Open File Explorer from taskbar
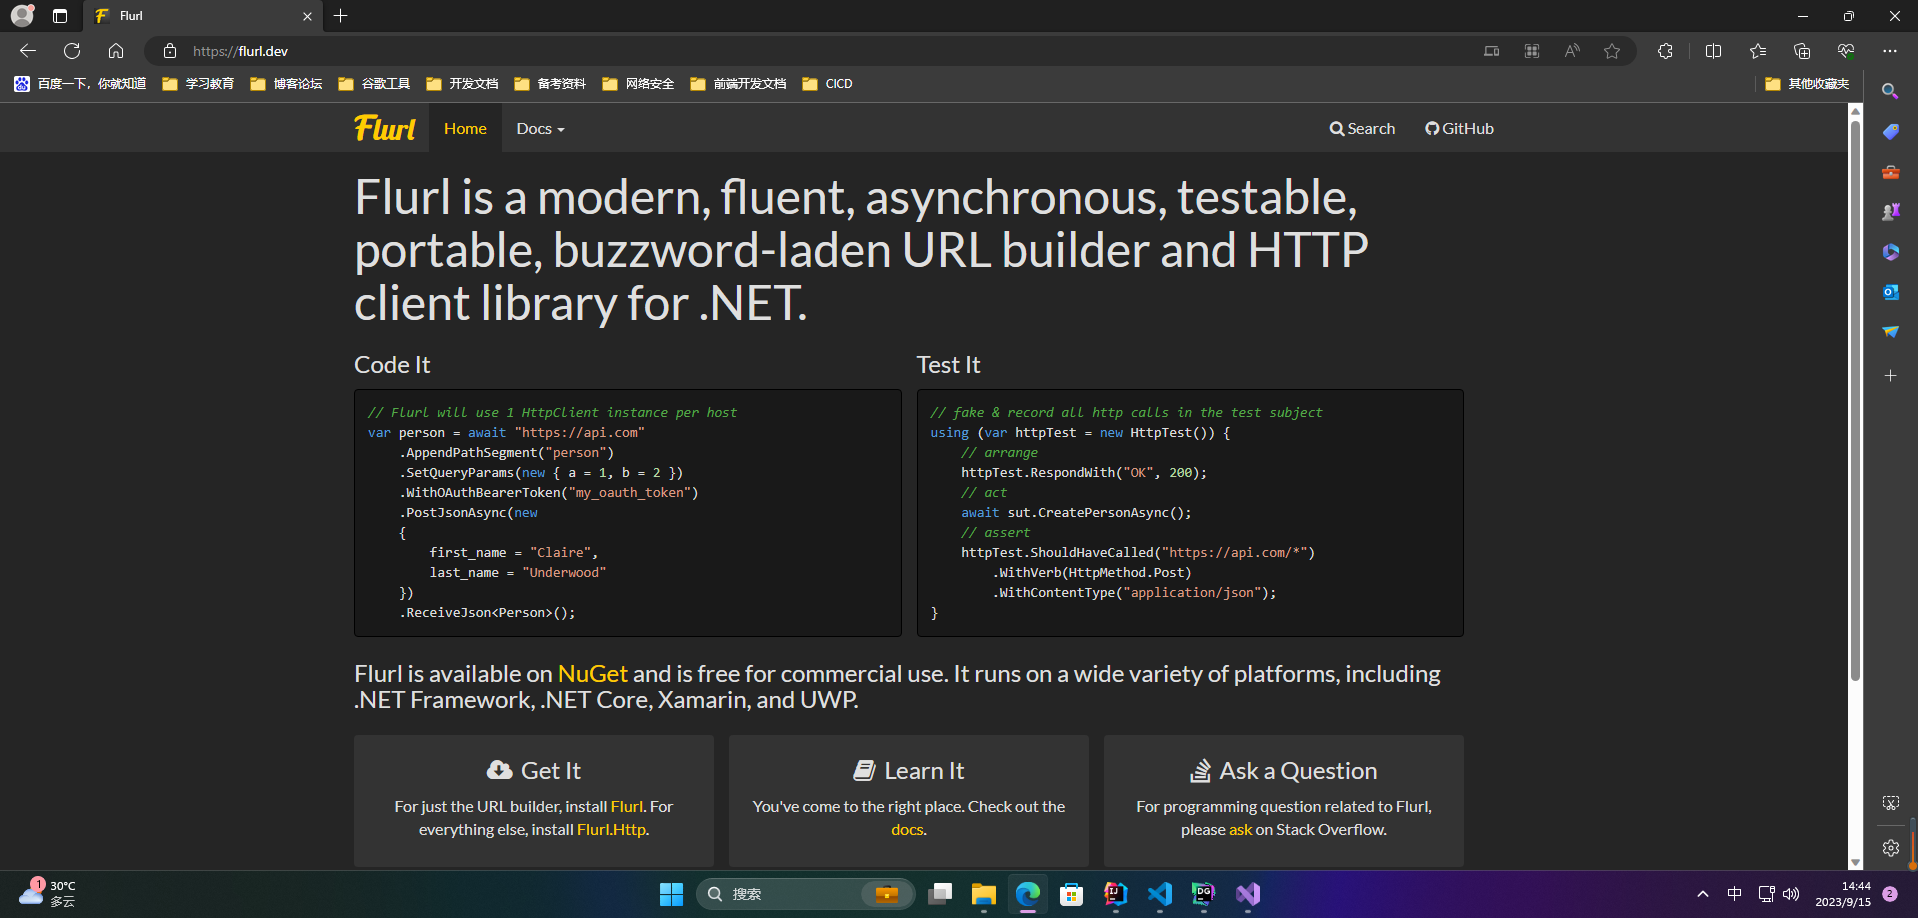This screenshot has width=1918, height=918. [x=984, y=894]
